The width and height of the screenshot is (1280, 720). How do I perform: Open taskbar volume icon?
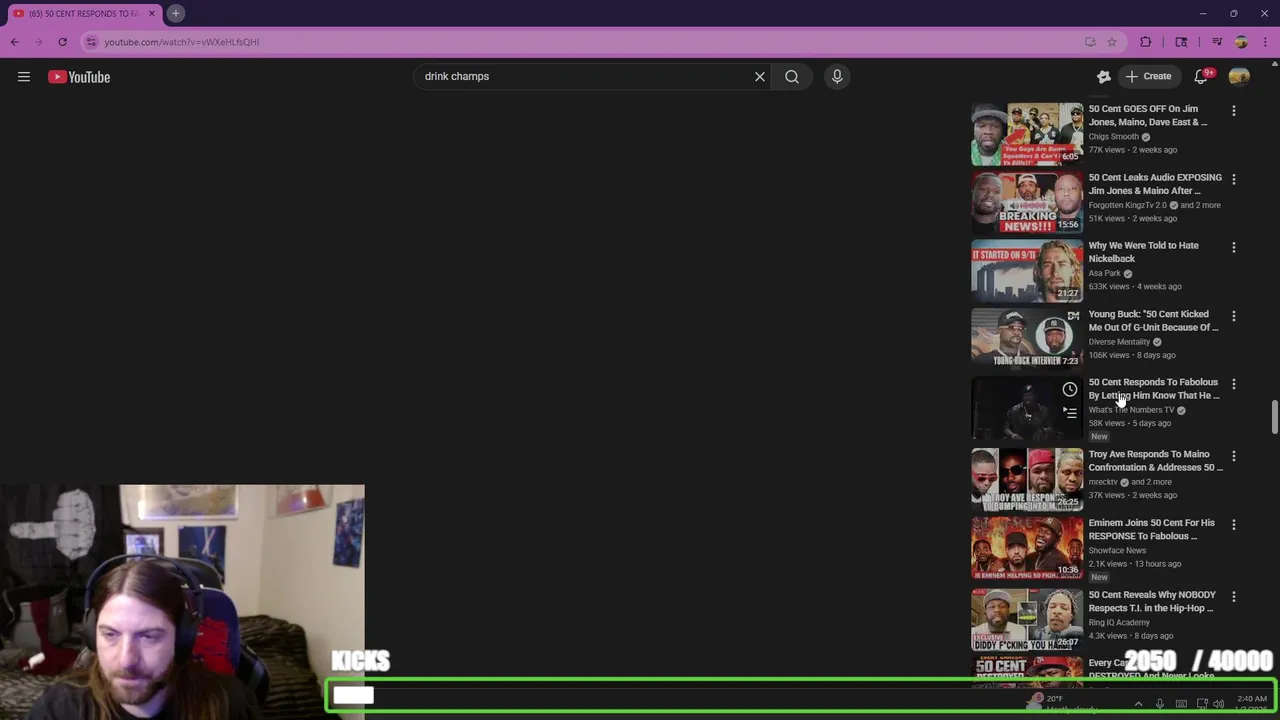tap(1218, 704)
